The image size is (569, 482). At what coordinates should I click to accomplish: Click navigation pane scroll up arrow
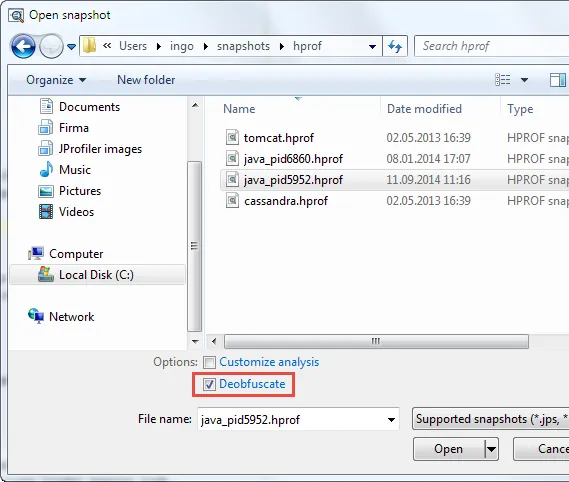click(x=195, y=106)
